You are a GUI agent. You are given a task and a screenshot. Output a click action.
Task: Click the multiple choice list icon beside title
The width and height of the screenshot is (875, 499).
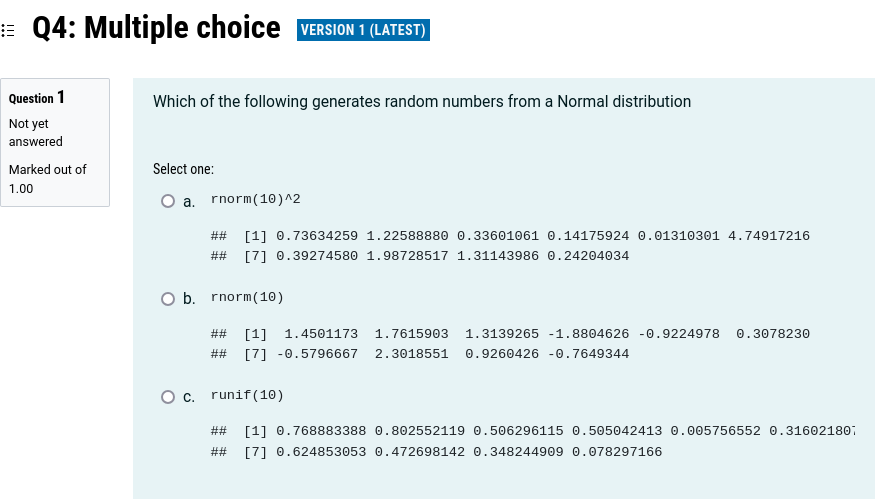click(x=9, y=30)
